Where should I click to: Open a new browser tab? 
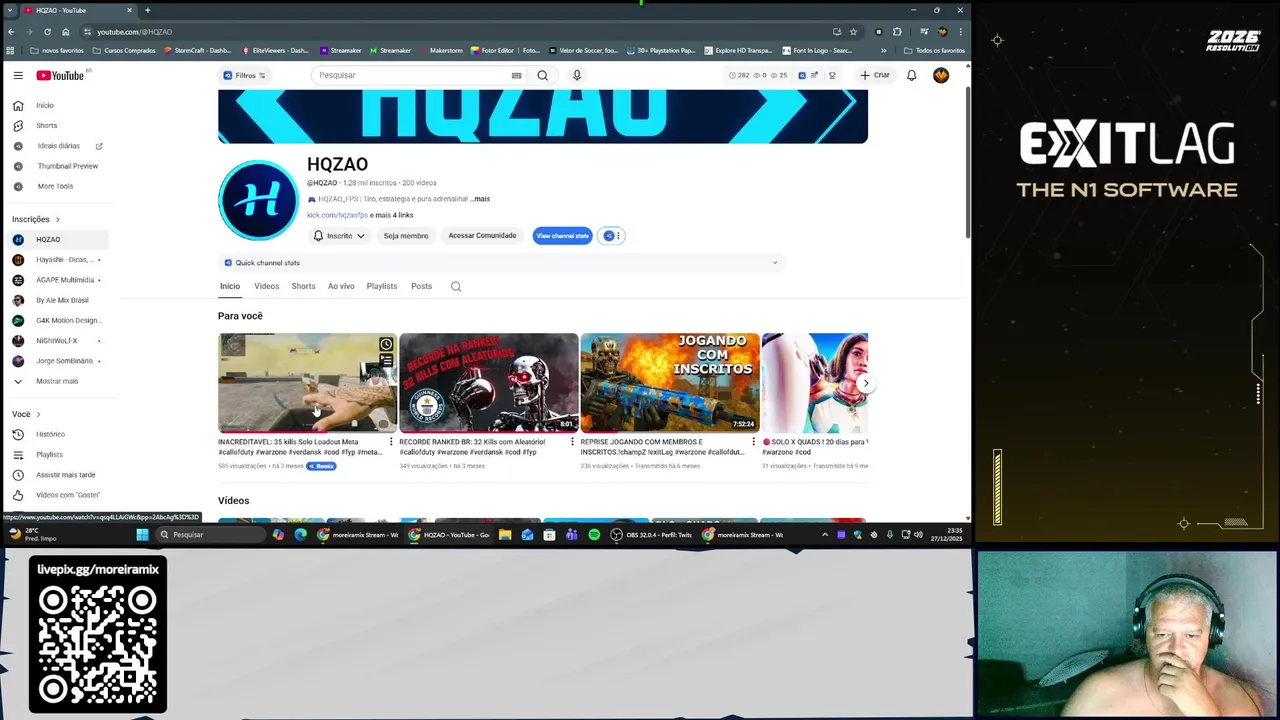click(147, 10)
